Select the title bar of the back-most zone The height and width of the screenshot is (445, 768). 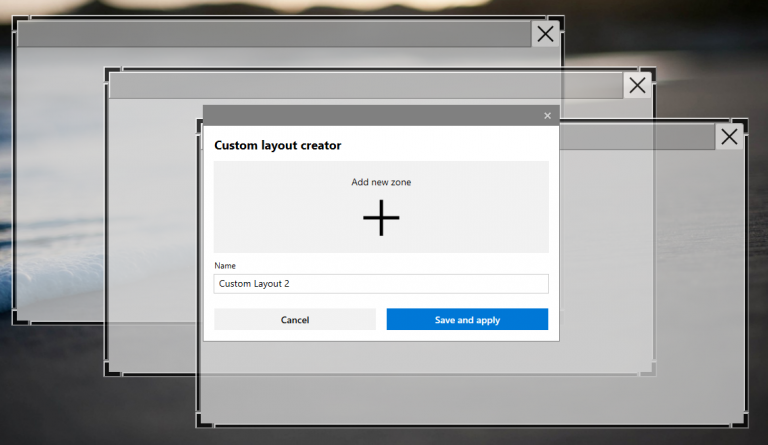274,34
